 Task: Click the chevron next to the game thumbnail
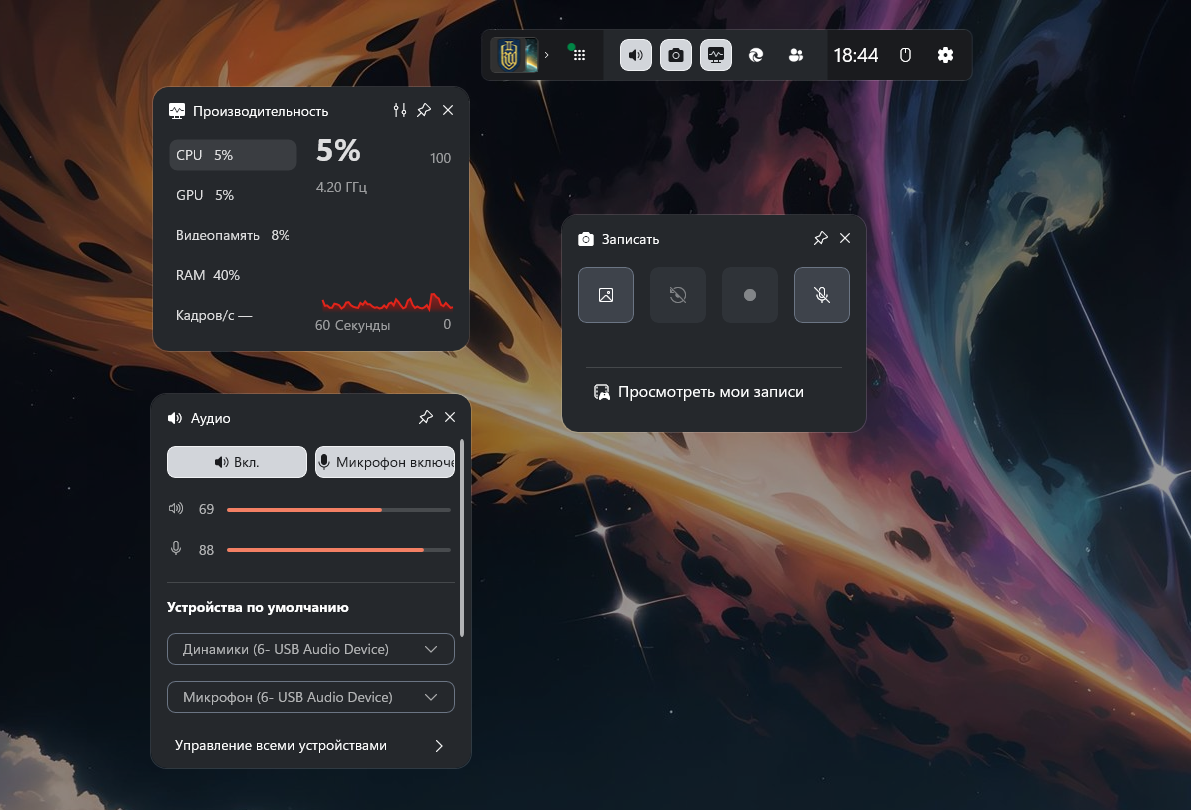coord(546,55)
